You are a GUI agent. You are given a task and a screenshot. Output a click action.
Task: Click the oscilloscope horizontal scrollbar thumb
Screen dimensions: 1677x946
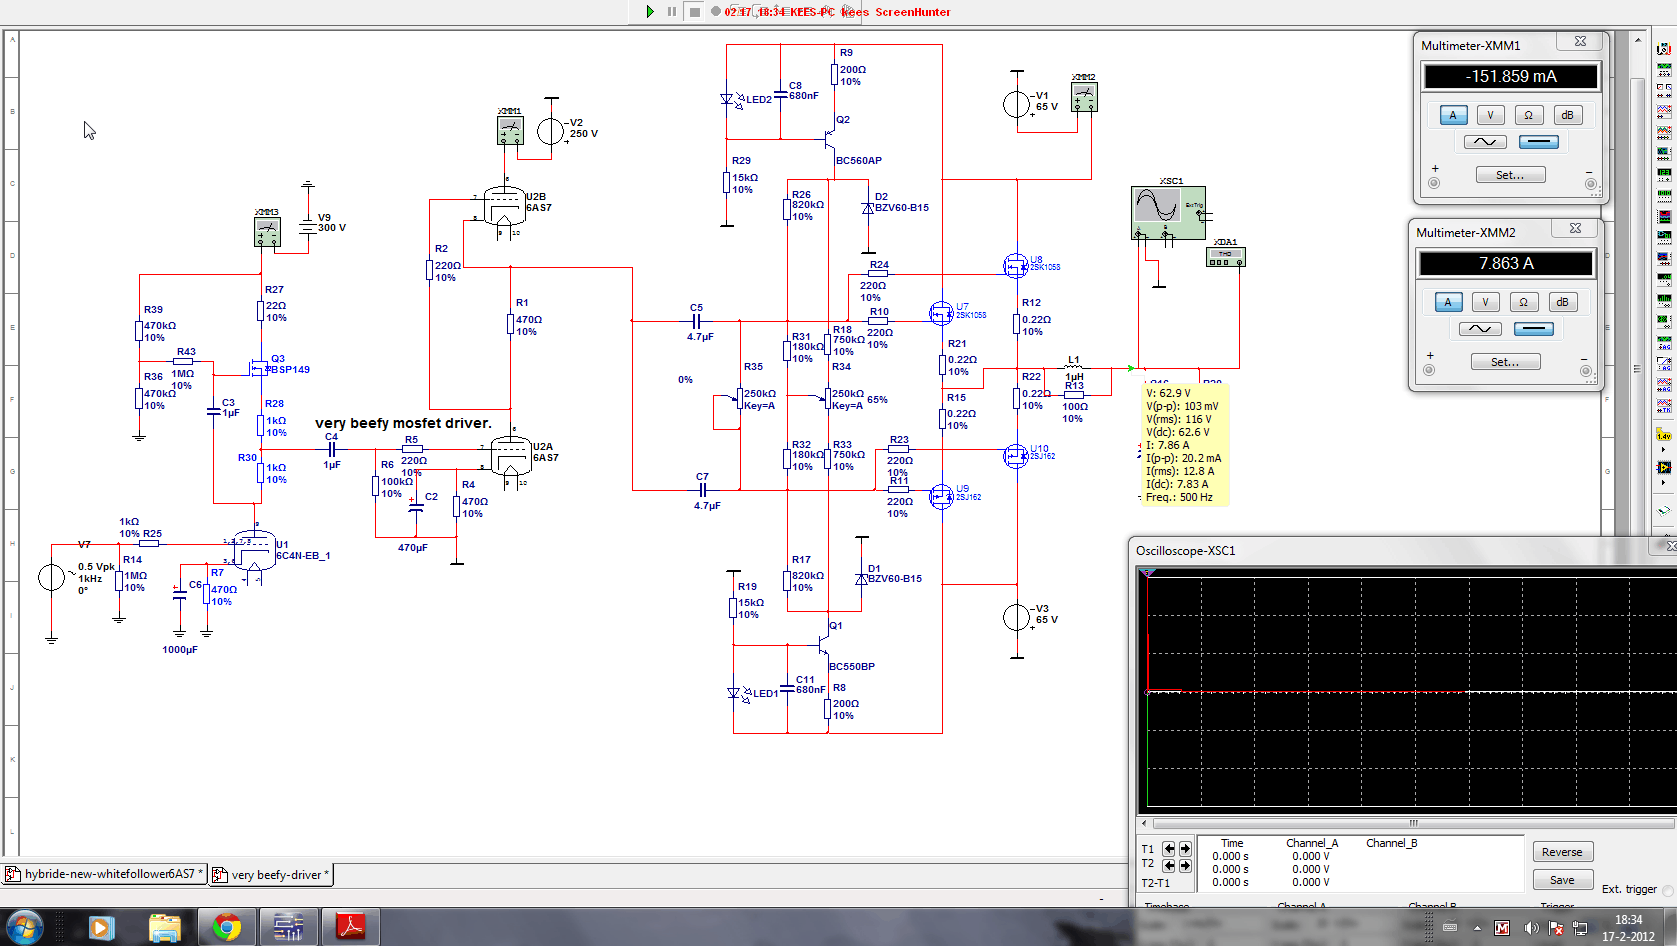pyautogui.click(x=1414, y=824)
